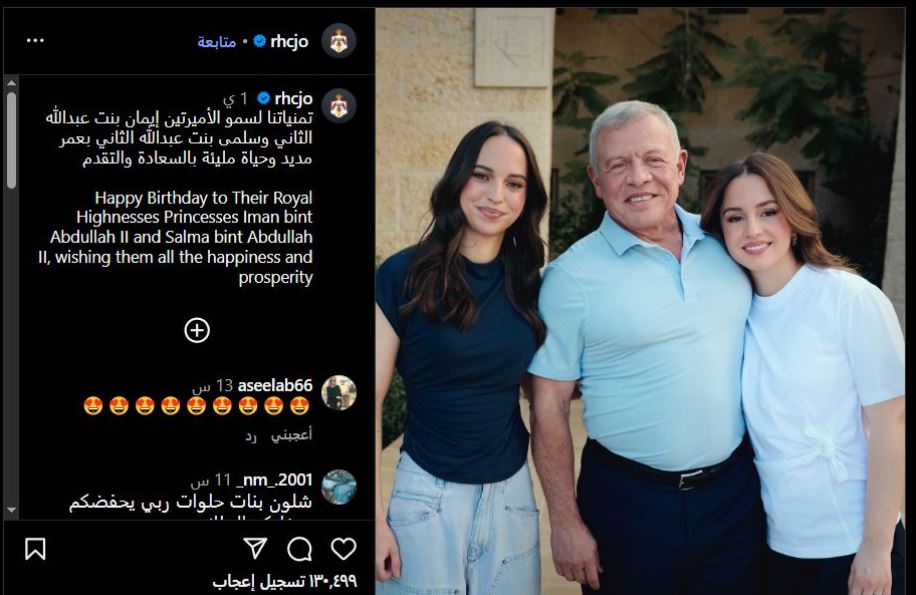Click أعجبني under the aseelab66 comment
Viewport: 916px width, 595px height.
(292, 435)
